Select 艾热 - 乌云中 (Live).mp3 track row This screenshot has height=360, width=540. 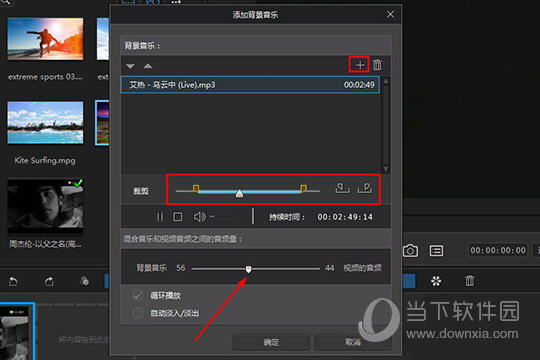pos(250,85)
